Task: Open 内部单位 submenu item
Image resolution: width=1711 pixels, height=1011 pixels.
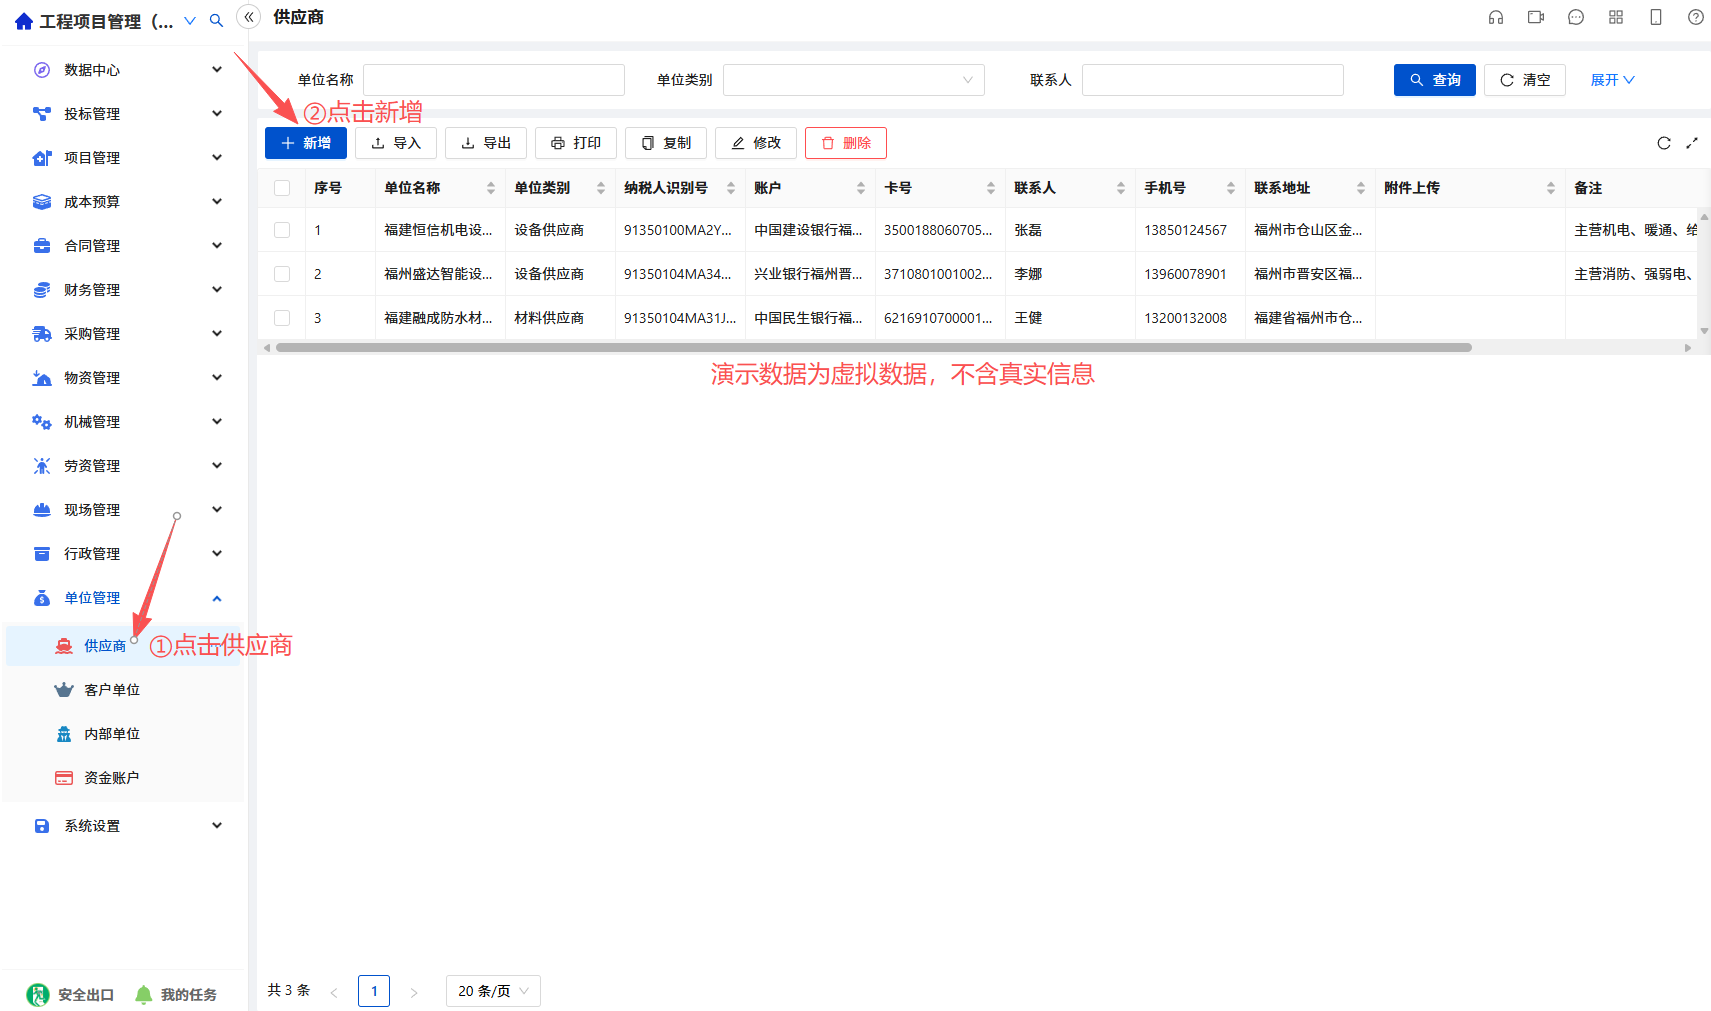Action: (124, 734)
